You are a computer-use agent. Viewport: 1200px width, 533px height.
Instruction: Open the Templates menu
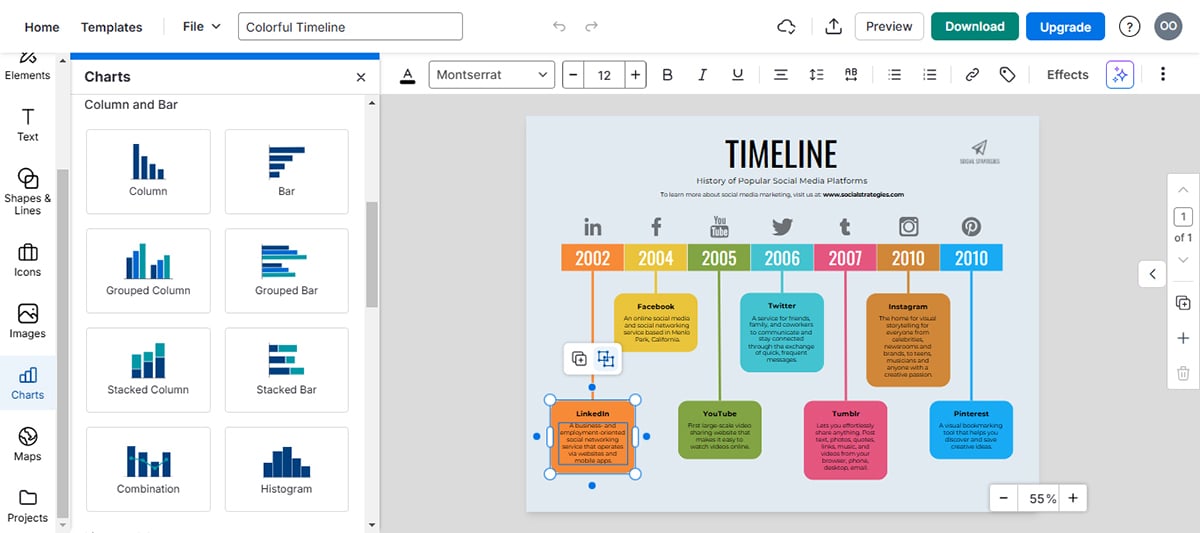[x=111, y=27]
